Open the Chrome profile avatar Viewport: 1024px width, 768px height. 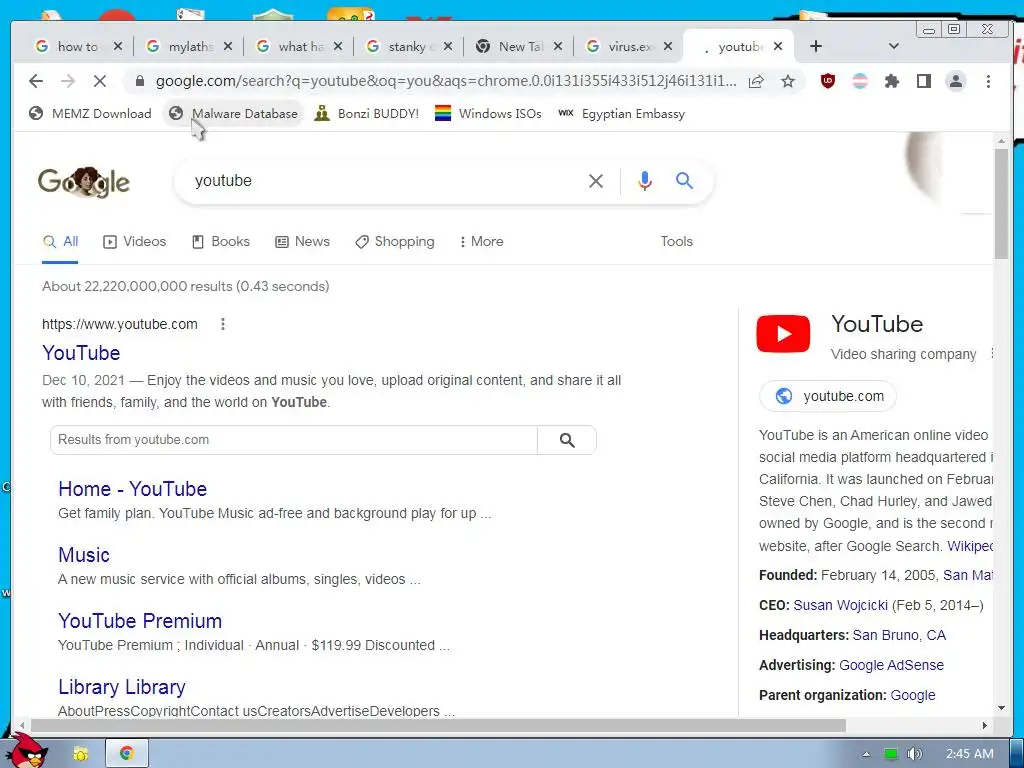(955, 81)
